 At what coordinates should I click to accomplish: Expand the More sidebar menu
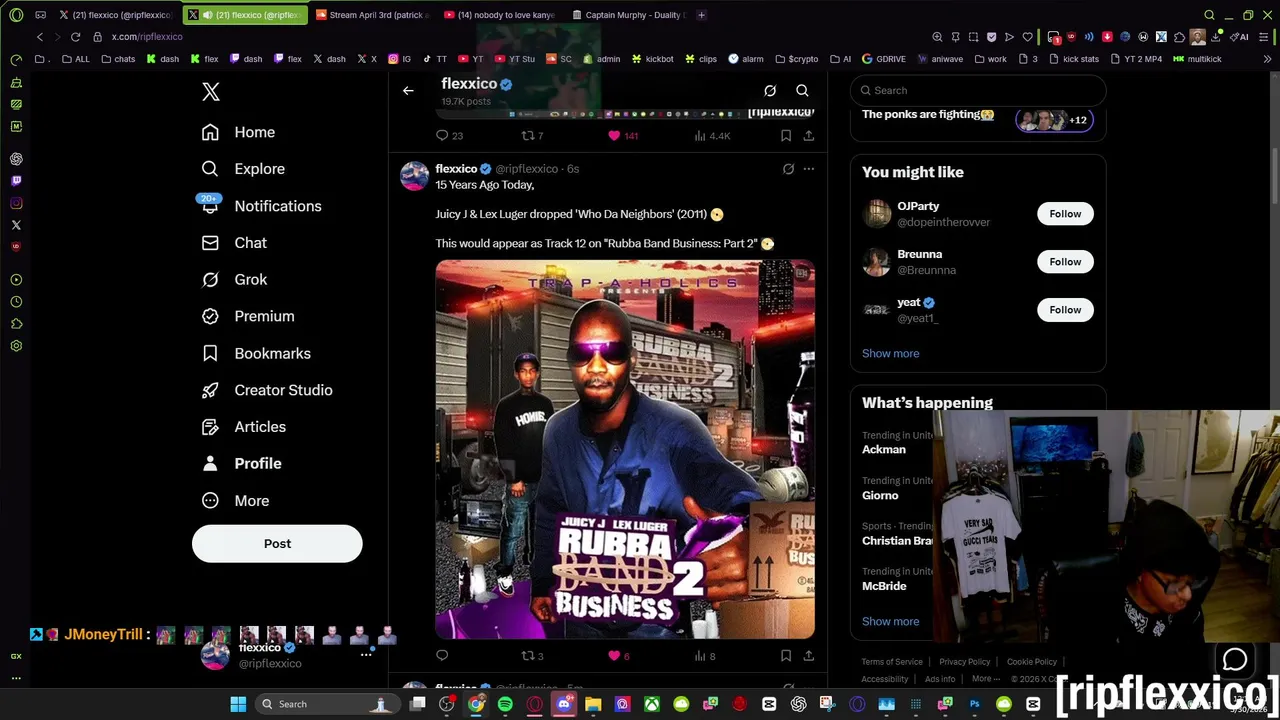click(235, 501)
